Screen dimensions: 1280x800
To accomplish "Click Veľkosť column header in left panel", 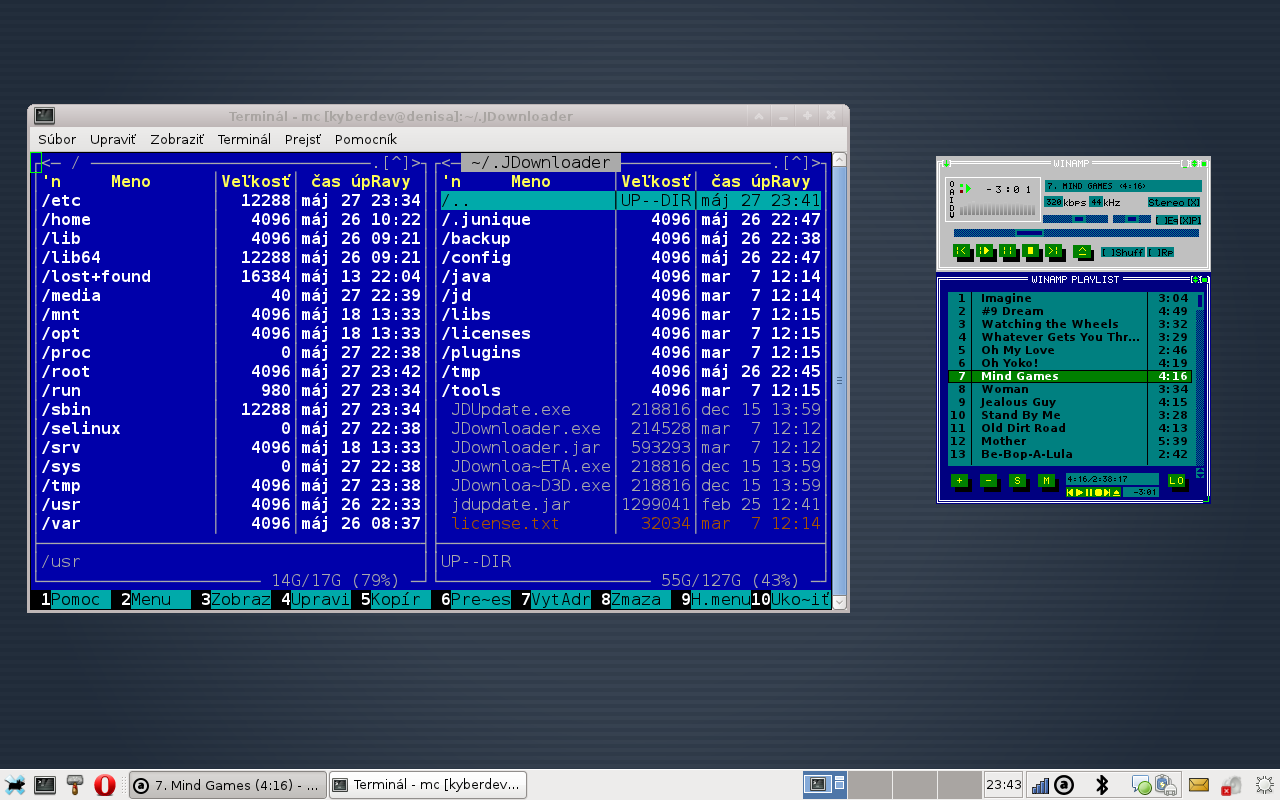I will [x=256, y=181].
